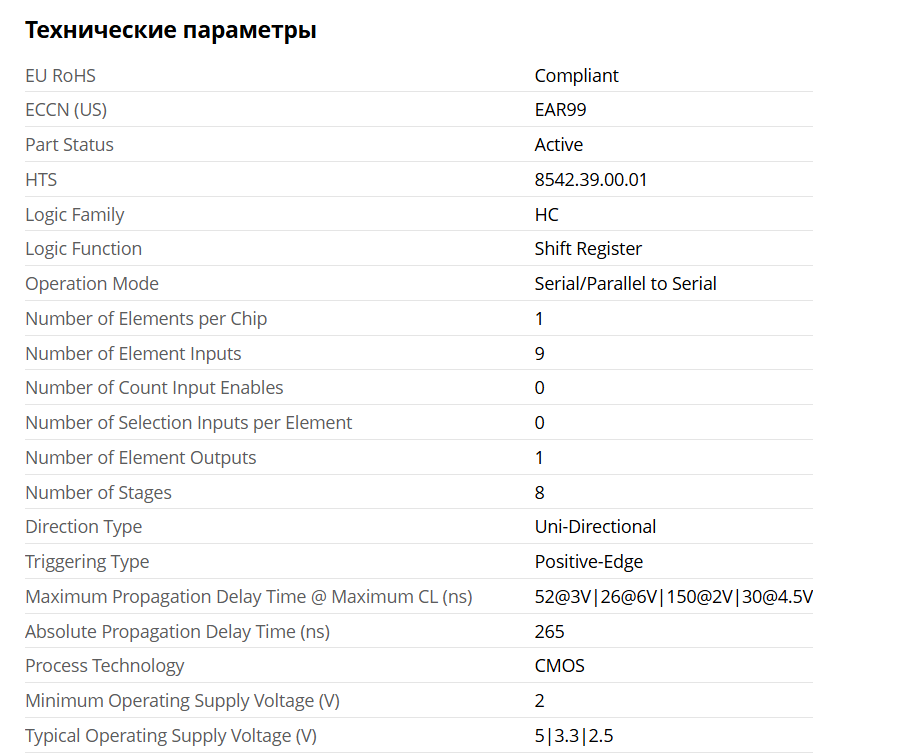Image resolution: width=898 pixels, height=753 pixels.
Task: Click the 'Absolute Propagation Delay Time (ns)' label
Action: [x=177, y=632]
